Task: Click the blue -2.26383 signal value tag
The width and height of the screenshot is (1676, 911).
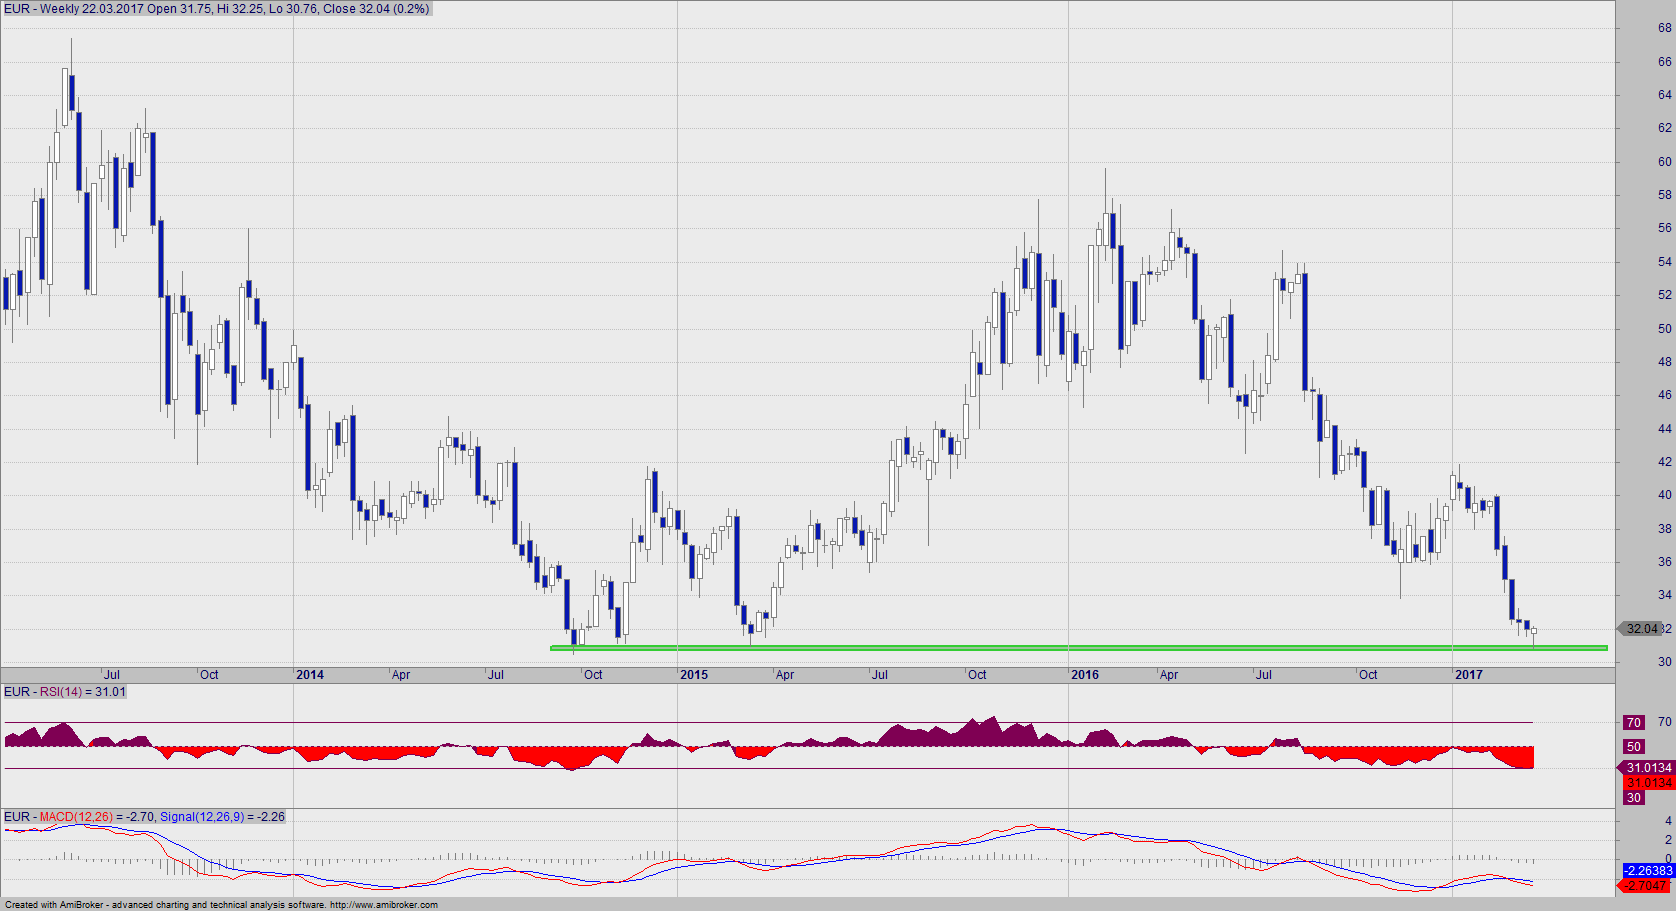Action: (1648, 871)
